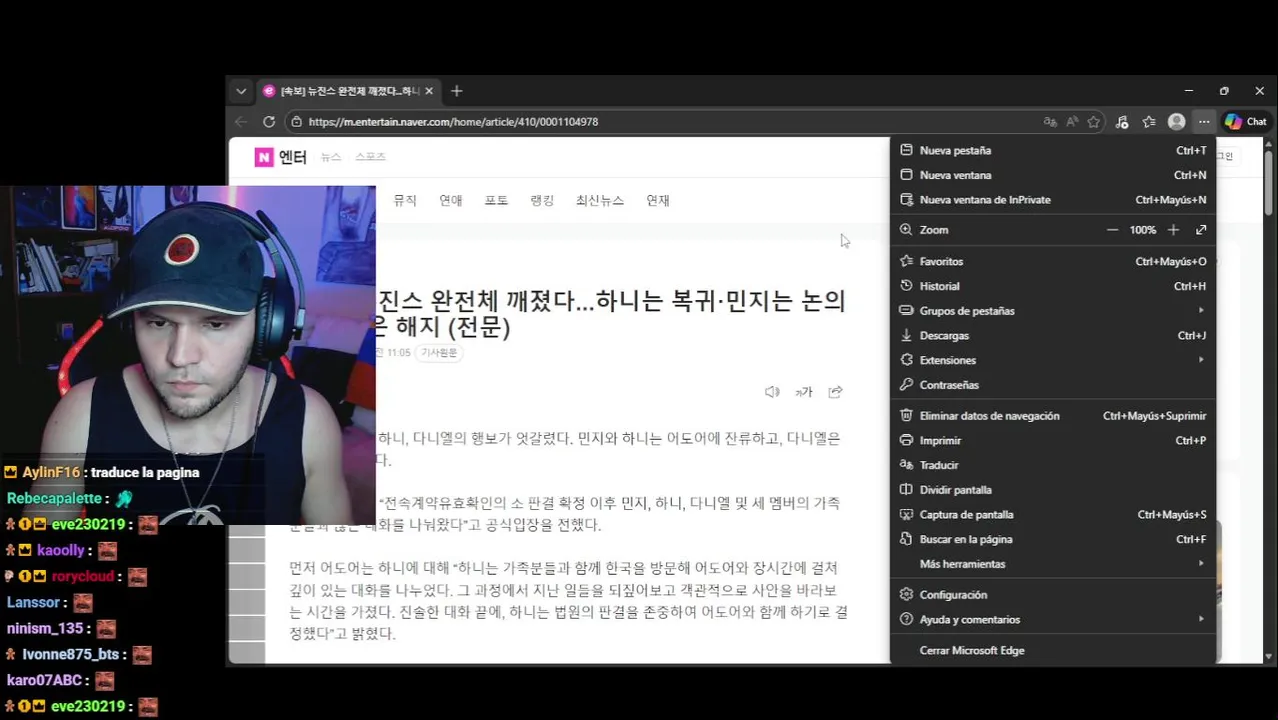This screenshot has width=1278, height=720.
Task: Expand Más herramientas submenu
Action: point(1053,564)
